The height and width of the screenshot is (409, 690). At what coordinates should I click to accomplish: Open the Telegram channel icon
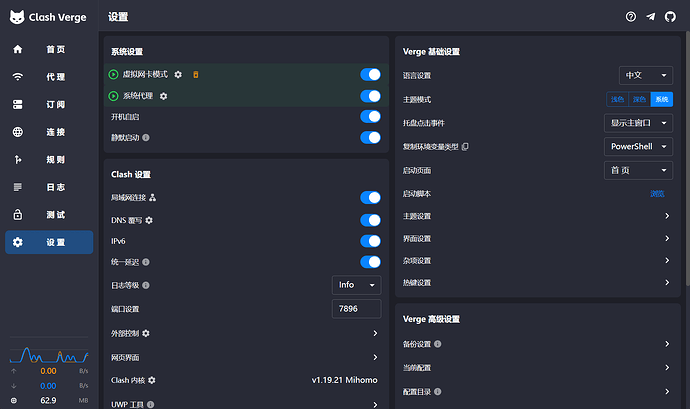[650, 17]
